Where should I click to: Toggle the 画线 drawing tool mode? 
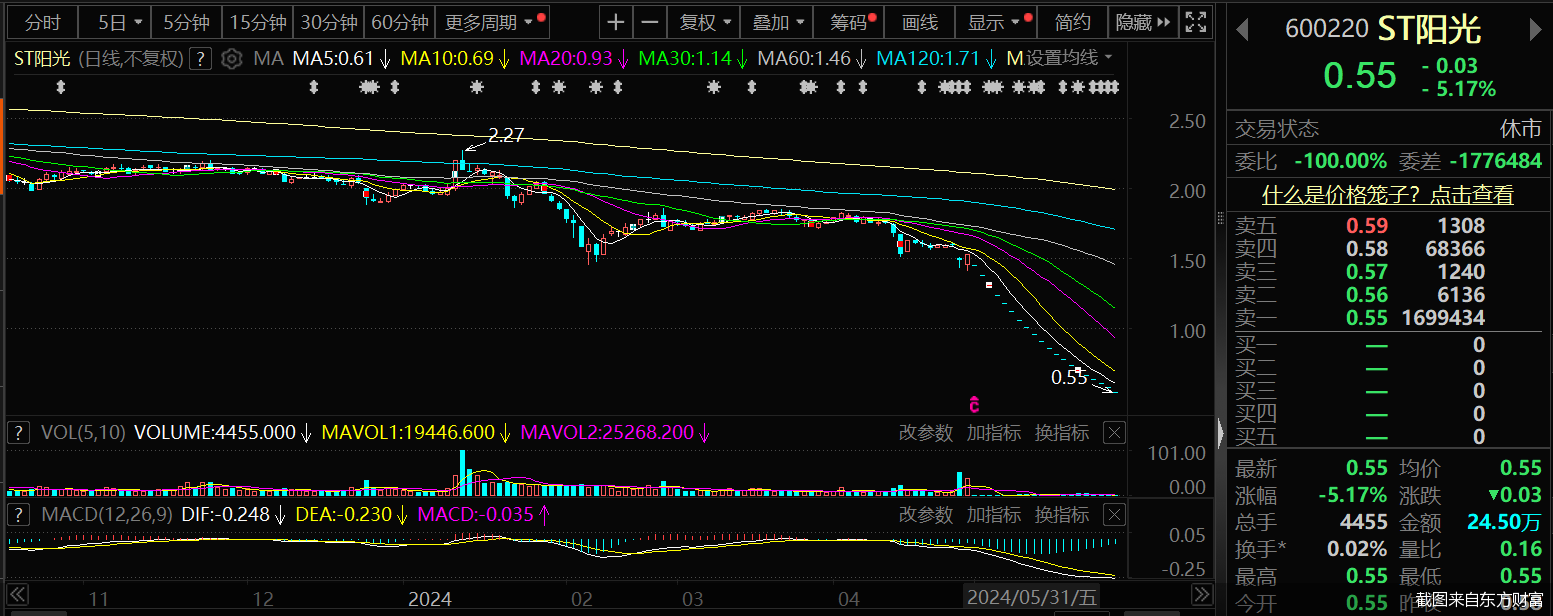[x=919, y=22]
